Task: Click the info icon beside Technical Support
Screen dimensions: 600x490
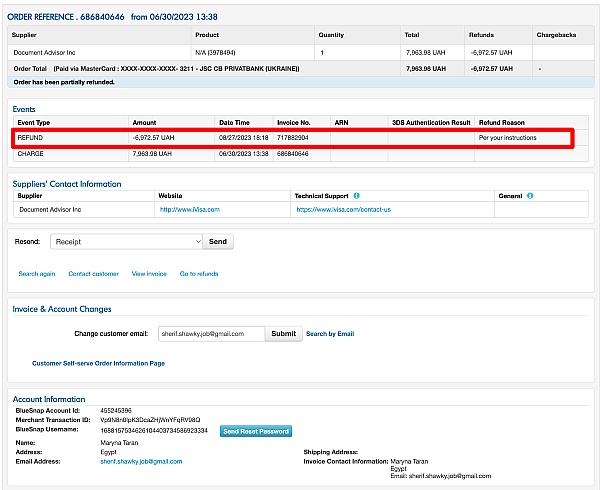Action: (357, 196)
